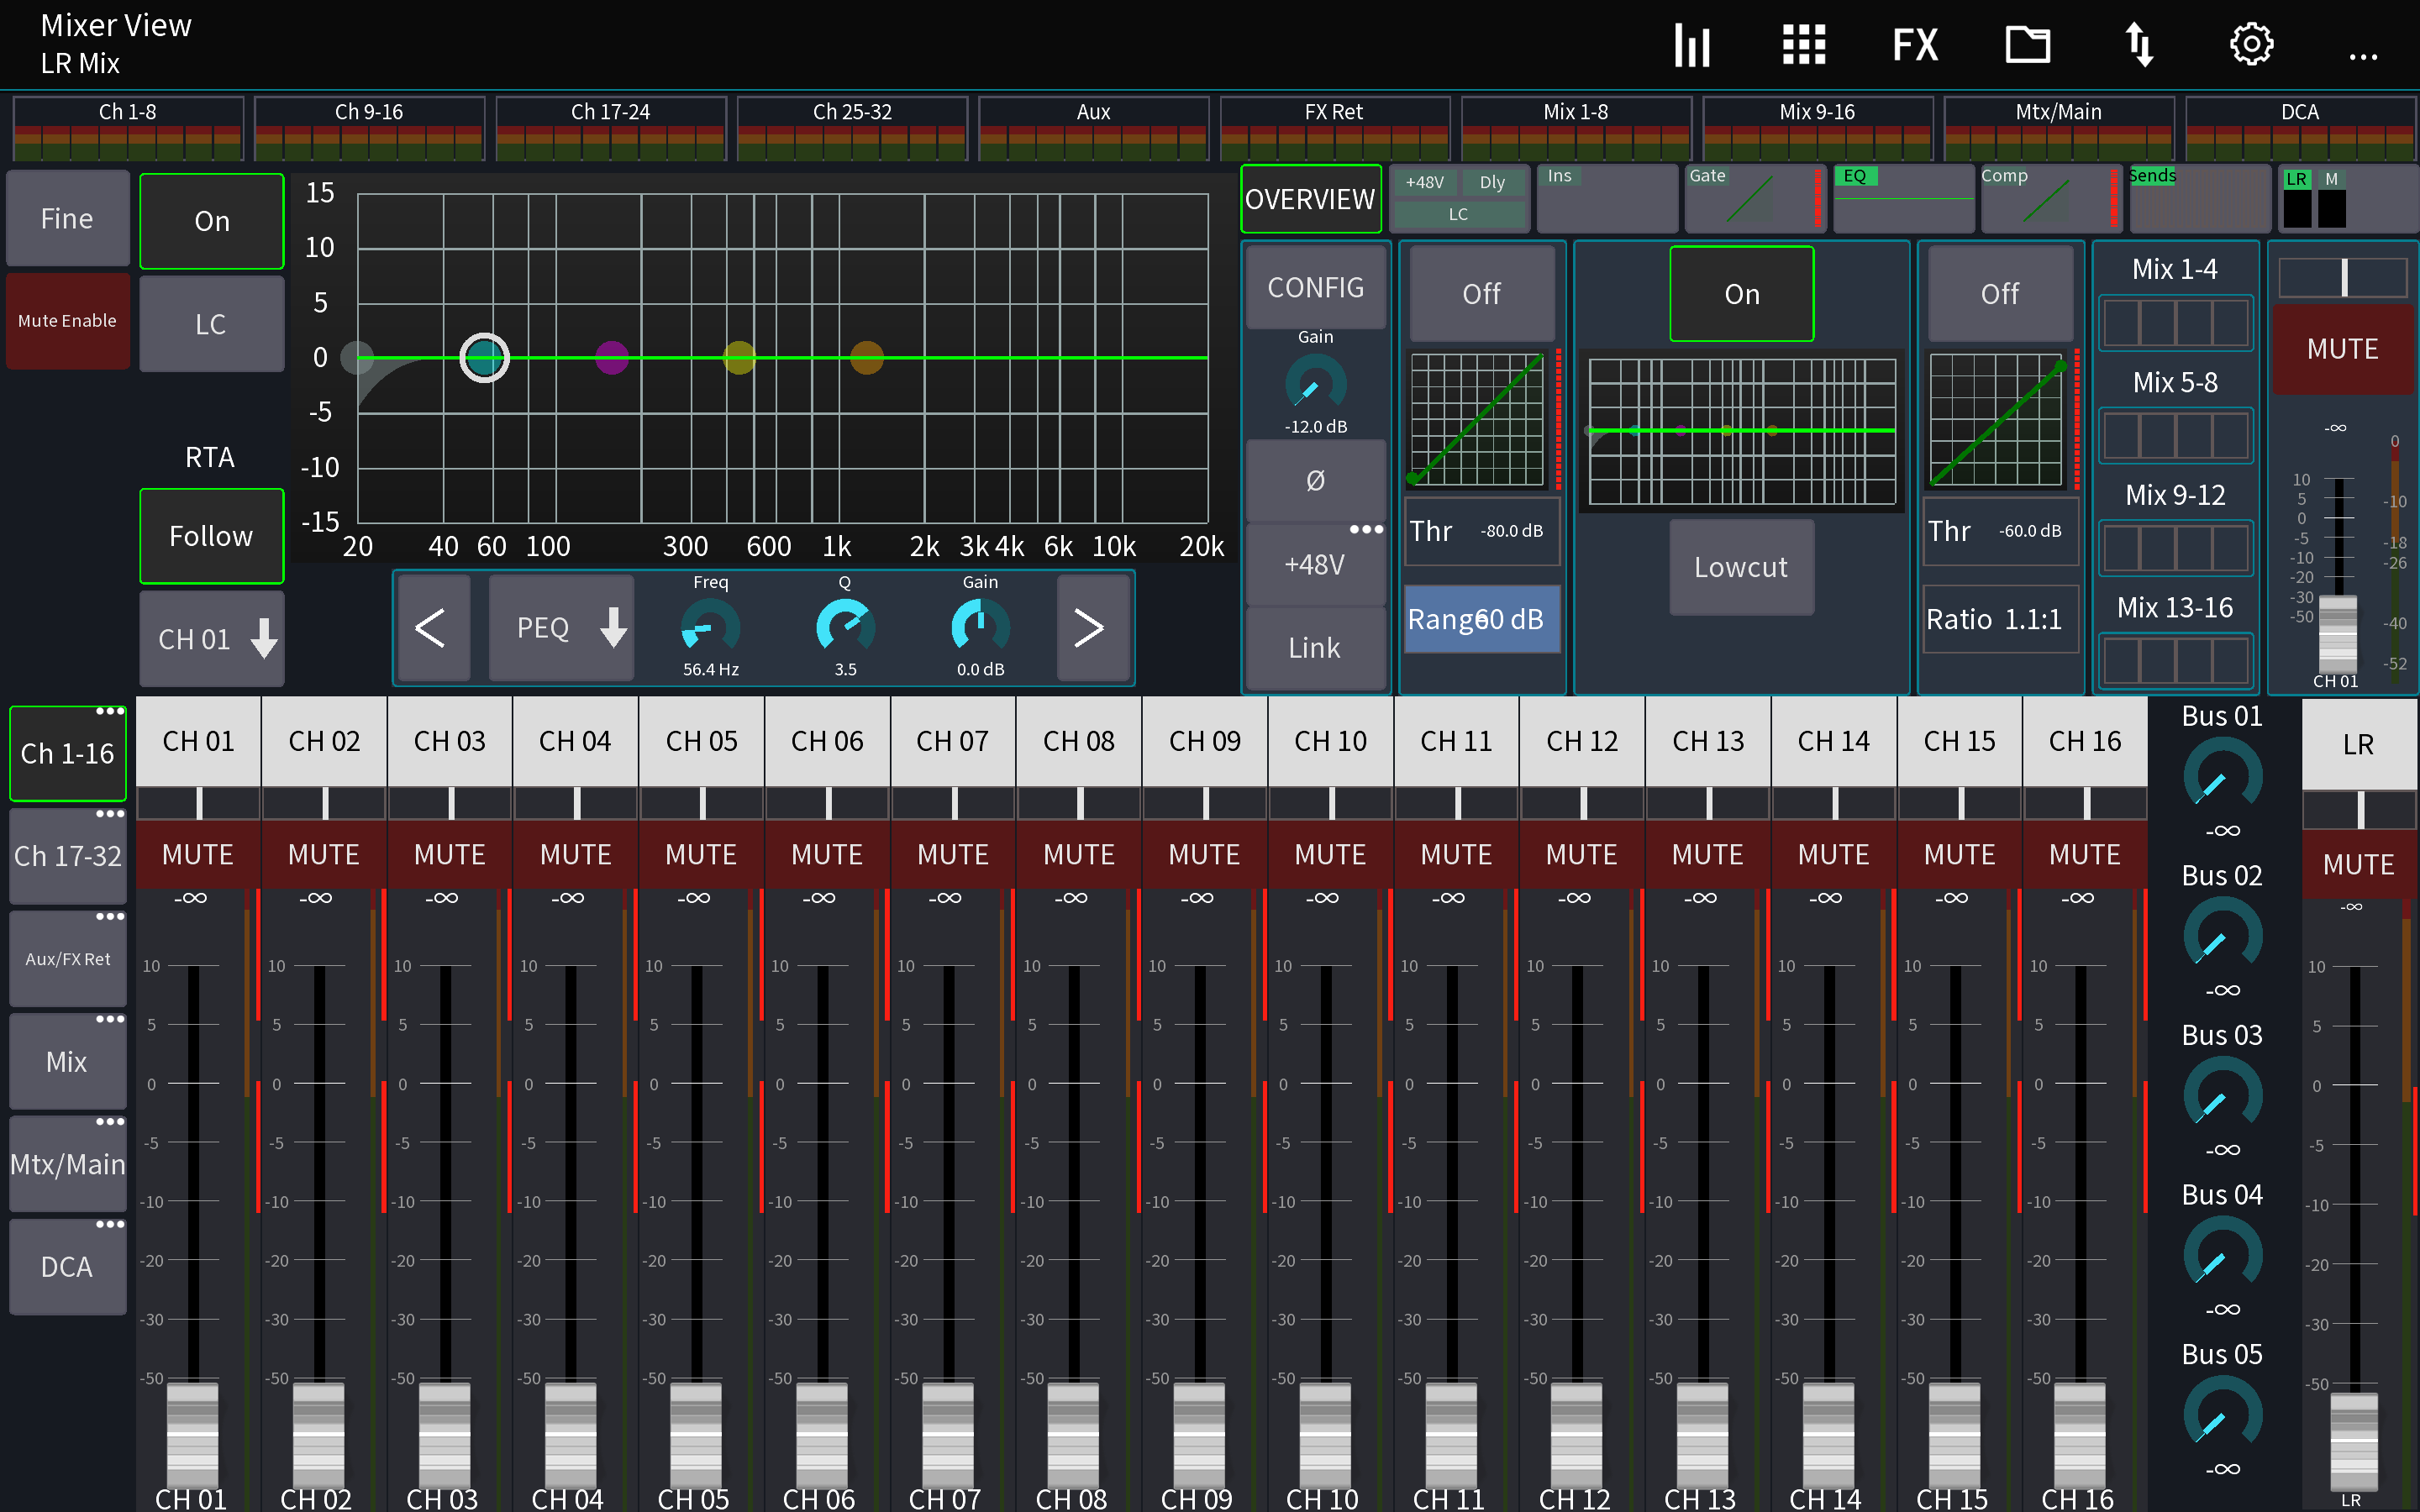This screenshot has height=1512, width=2420.
Task: Open the Sends overview block
Action: (x=2200, y=198)
